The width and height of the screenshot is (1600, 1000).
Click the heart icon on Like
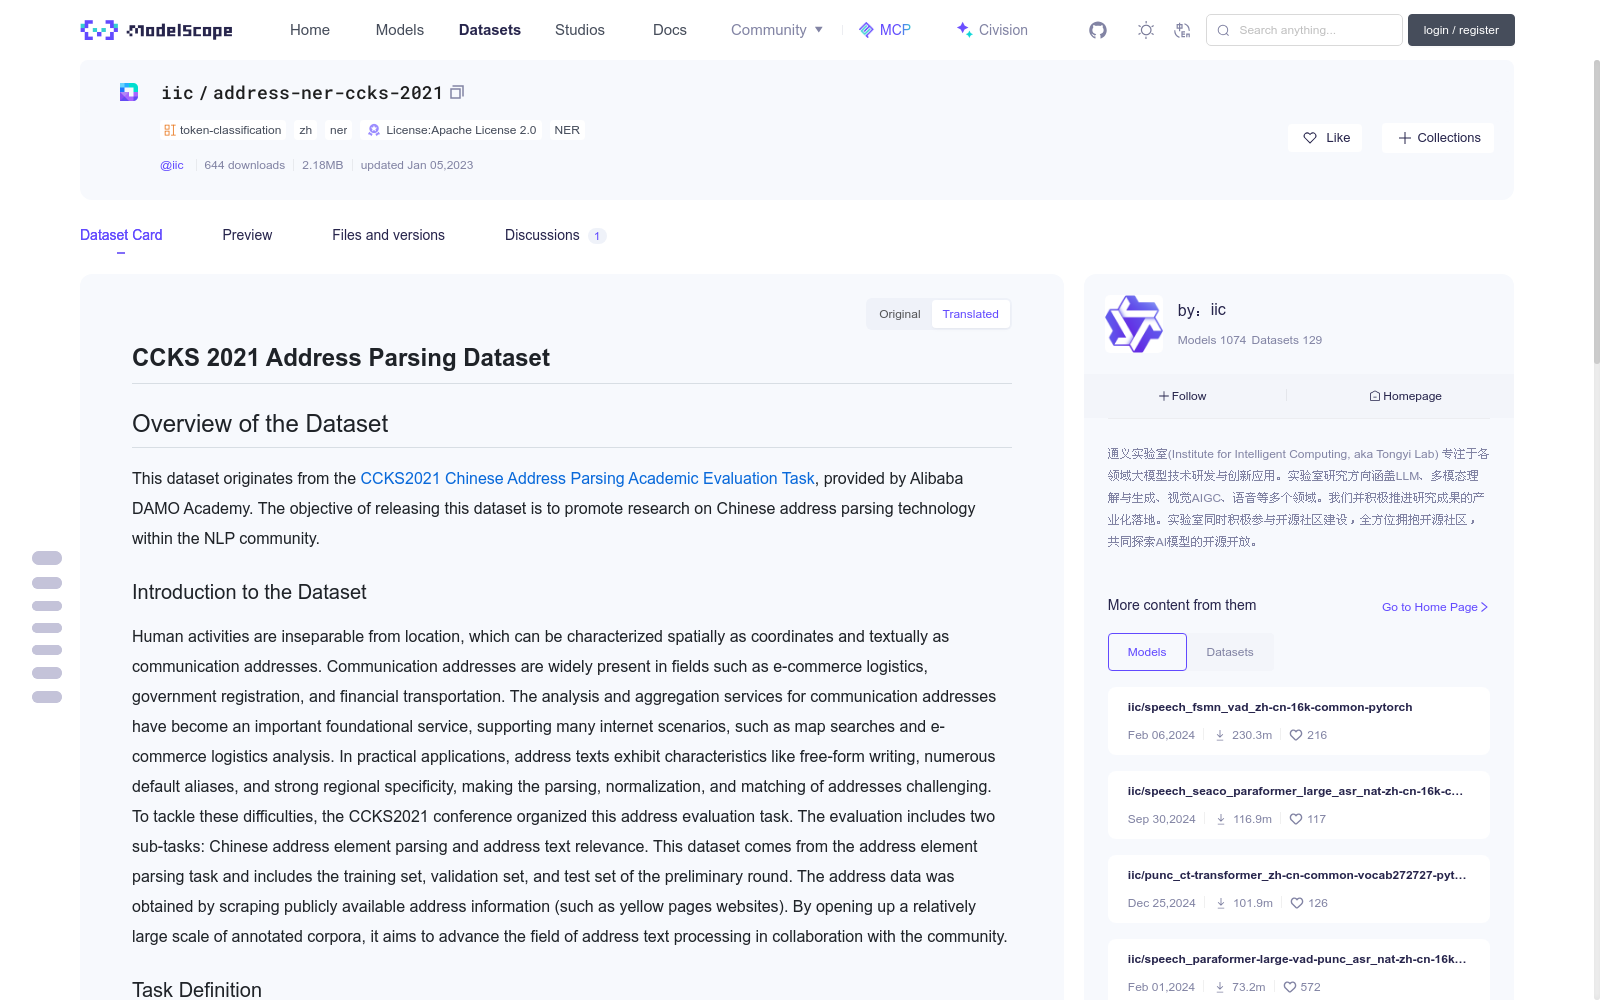[x=1310, y=138]
